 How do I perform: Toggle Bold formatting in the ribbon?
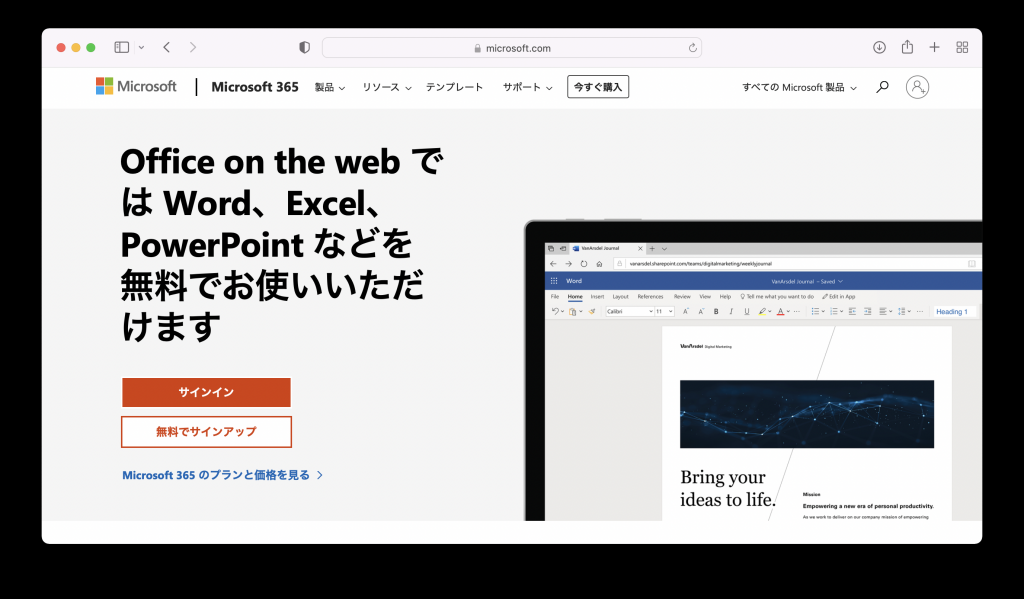point(716,311)
